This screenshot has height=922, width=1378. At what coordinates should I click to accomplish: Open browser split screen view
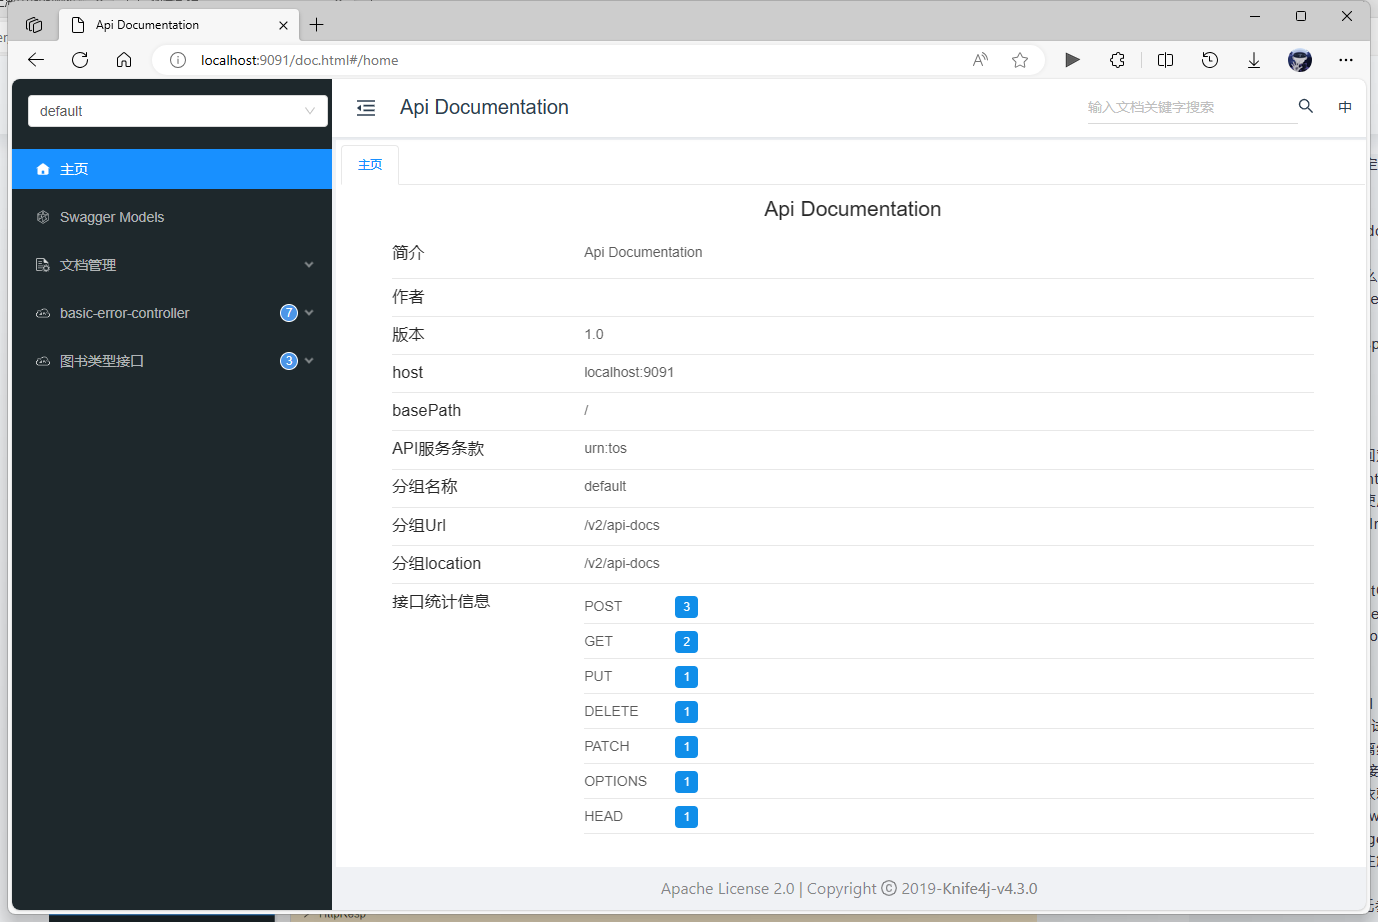1165,60
